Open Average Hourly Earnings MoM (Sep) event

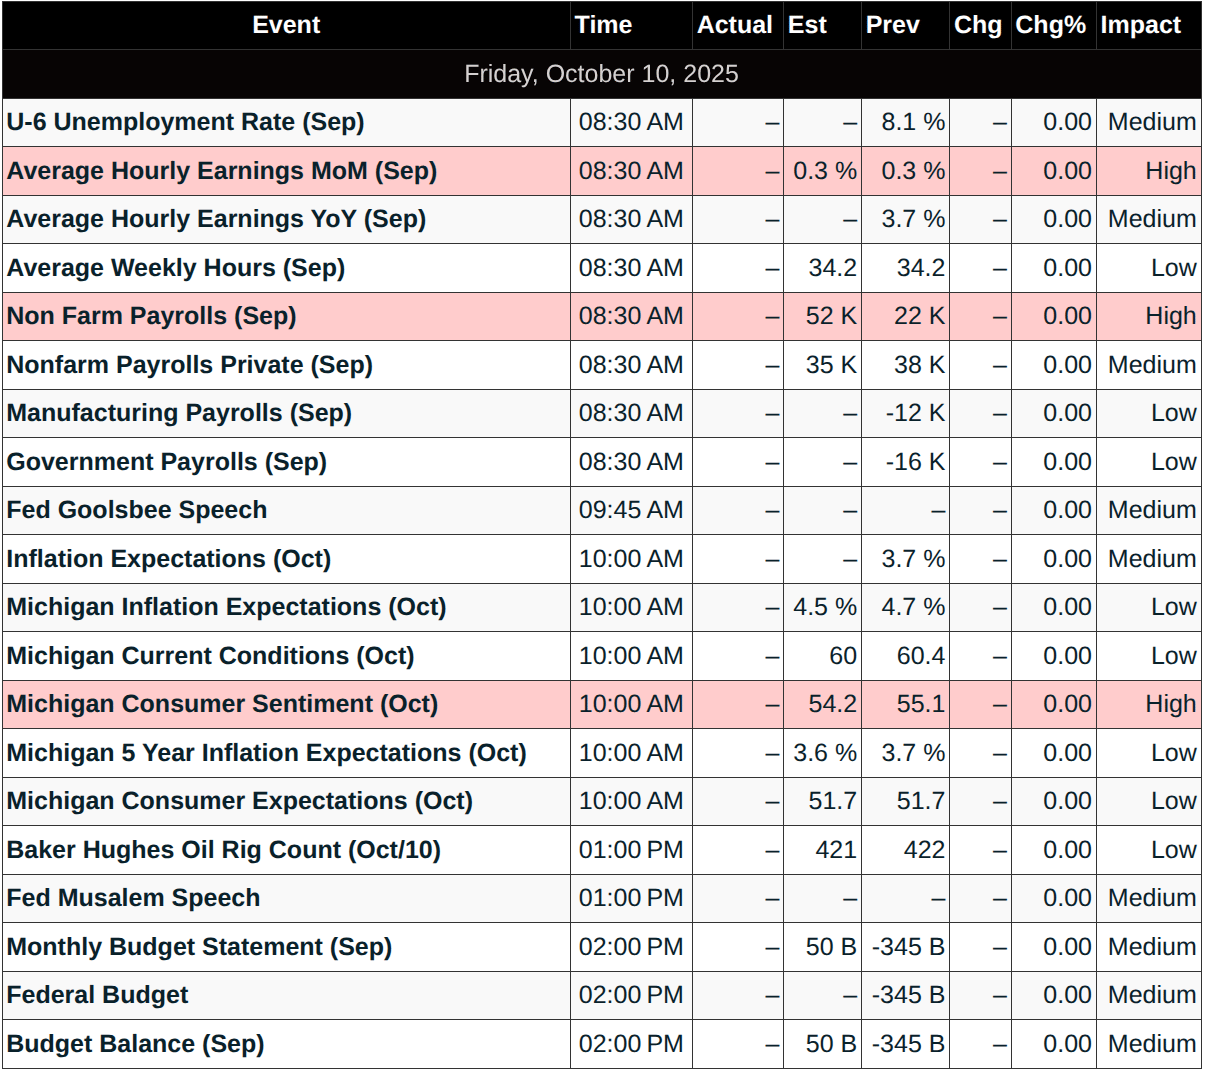pos(222,171)
